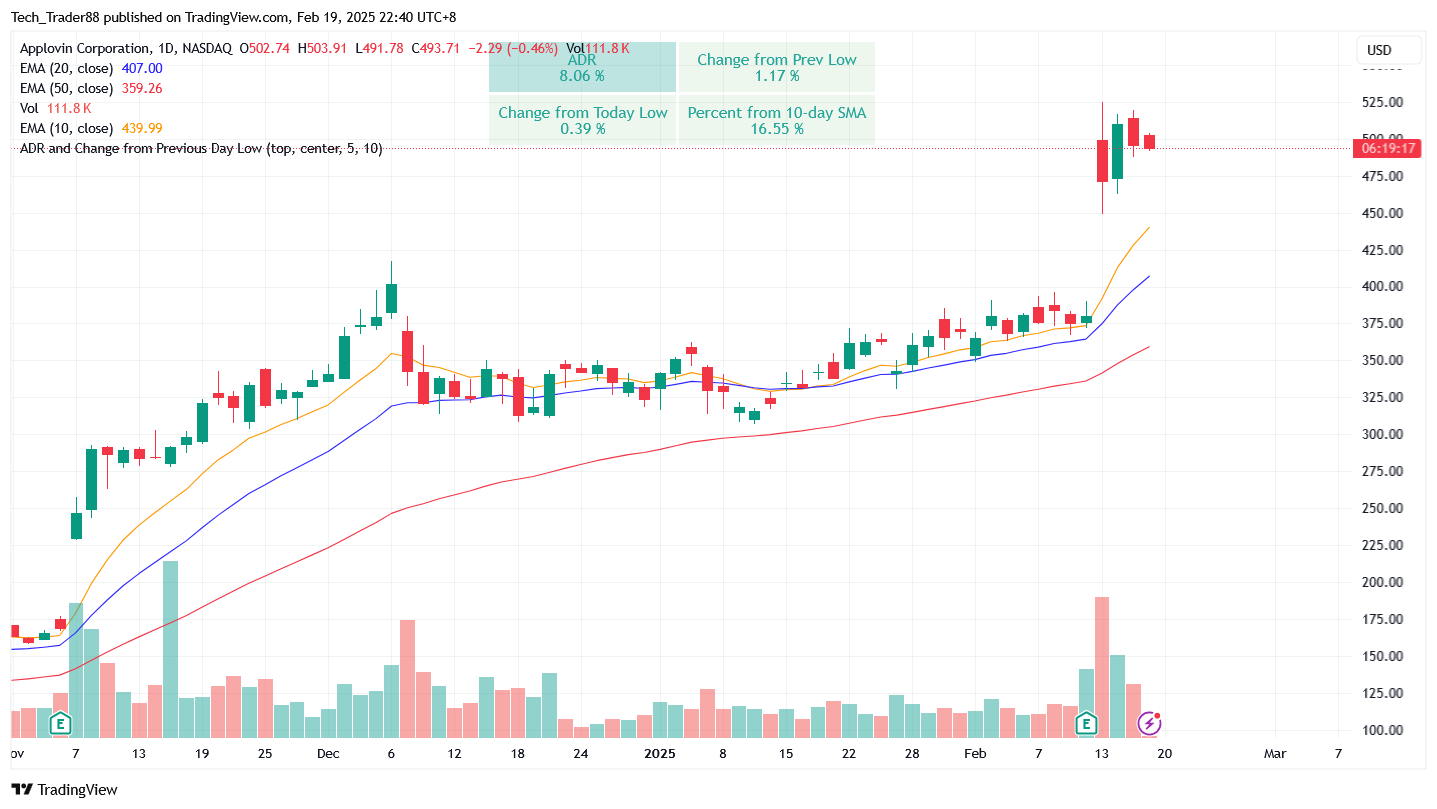Click the 150.00 price axis label
The height and width of the screenshot is (809, 1437).
(x=1381, y=656)
